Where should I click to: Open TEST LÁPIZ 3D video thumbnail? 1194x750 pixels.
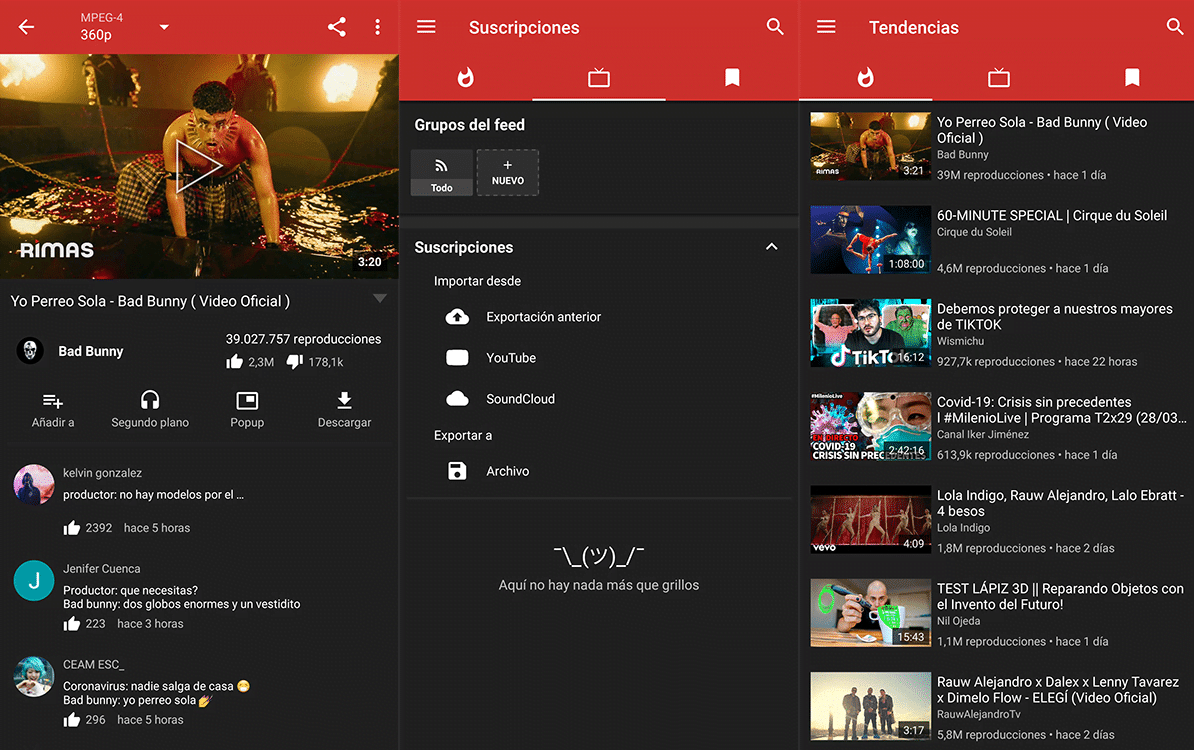coord(870,612)
